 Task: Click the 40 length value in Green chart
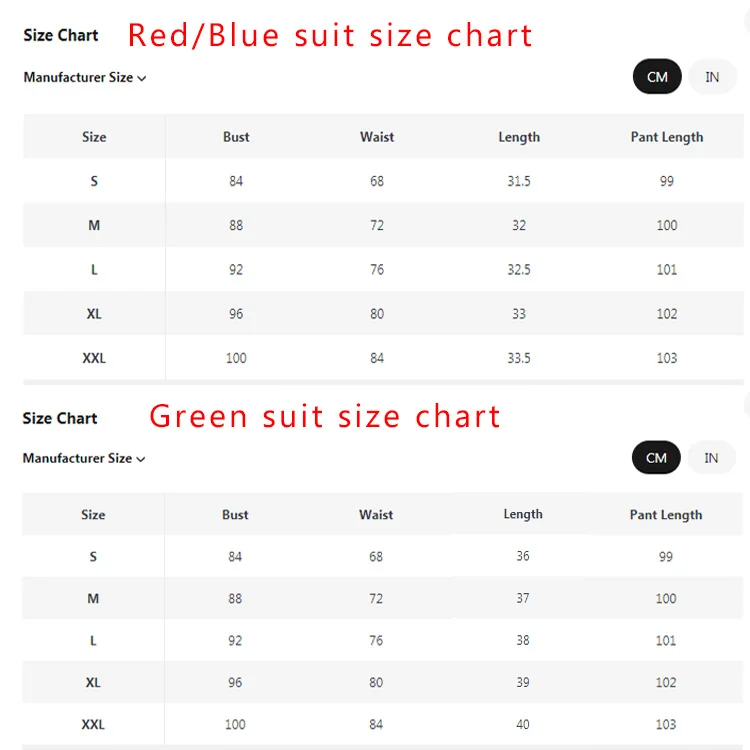(x=523, y=724)
